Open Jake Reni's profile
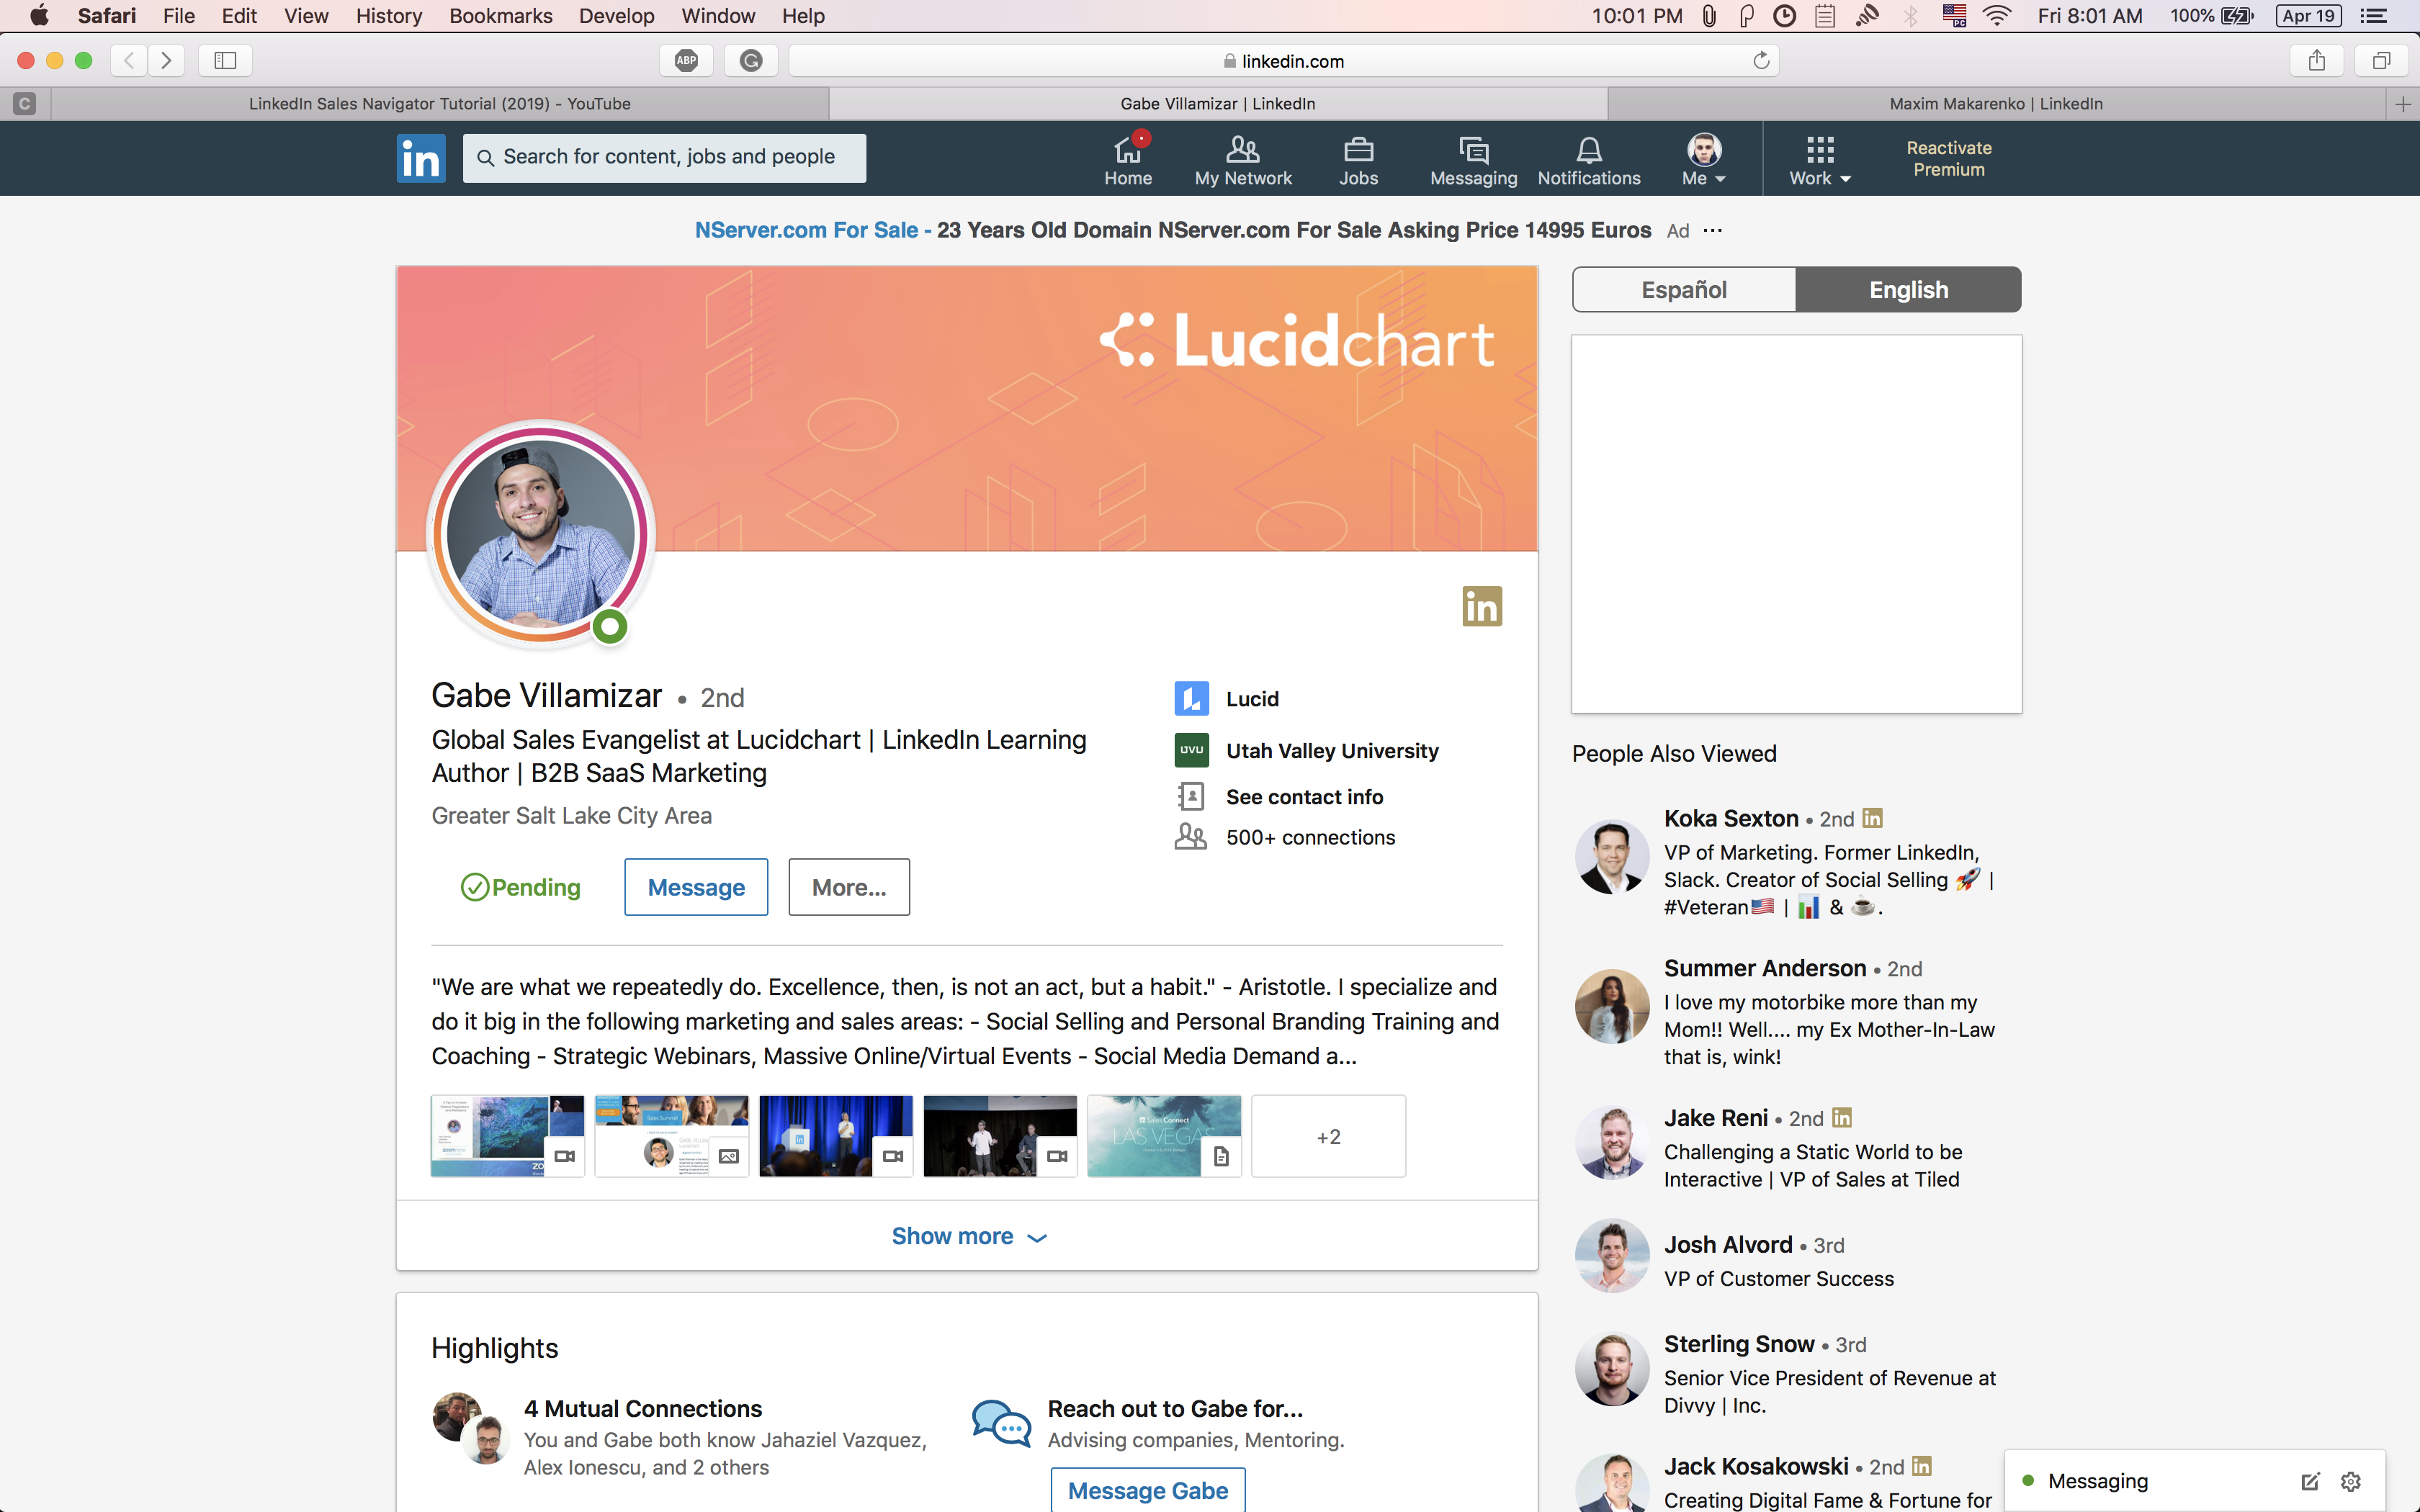2420x1512 pixels. [1715, 1118]
